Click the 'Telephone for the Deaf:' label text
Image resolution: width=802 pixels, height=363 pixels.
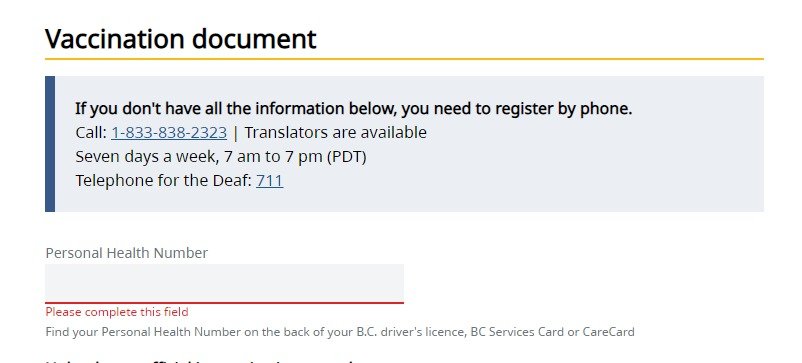click(x=164, y=180)
